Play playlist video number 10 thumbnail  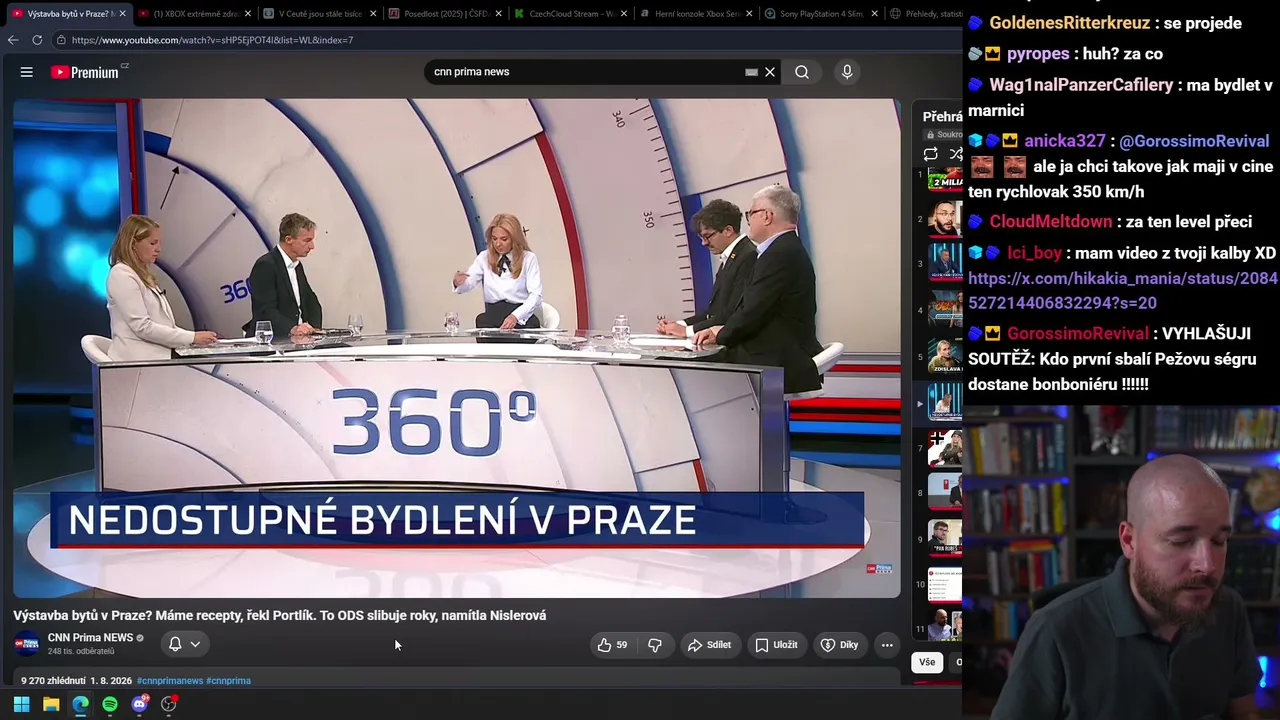pyautogui.click(x=945, y=584)
